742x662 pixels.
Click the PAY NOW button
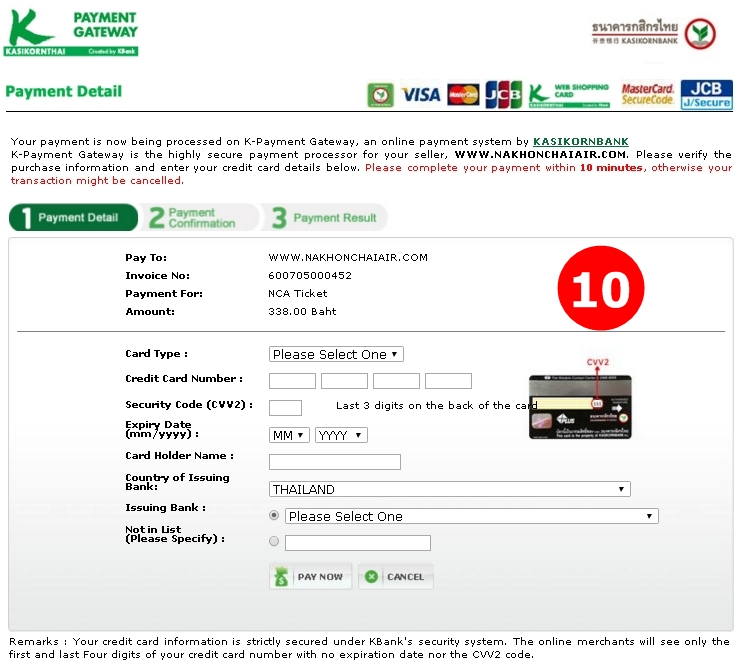coord(310,576)
